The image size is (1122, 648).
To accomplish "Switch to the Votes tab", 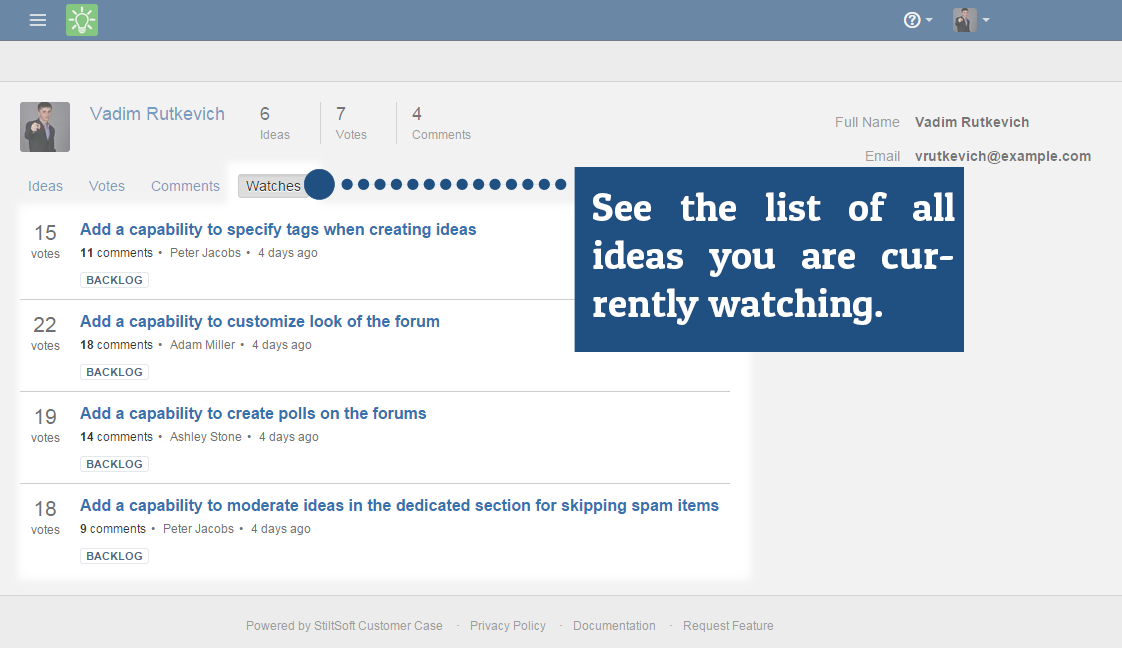I will (107, 186).
